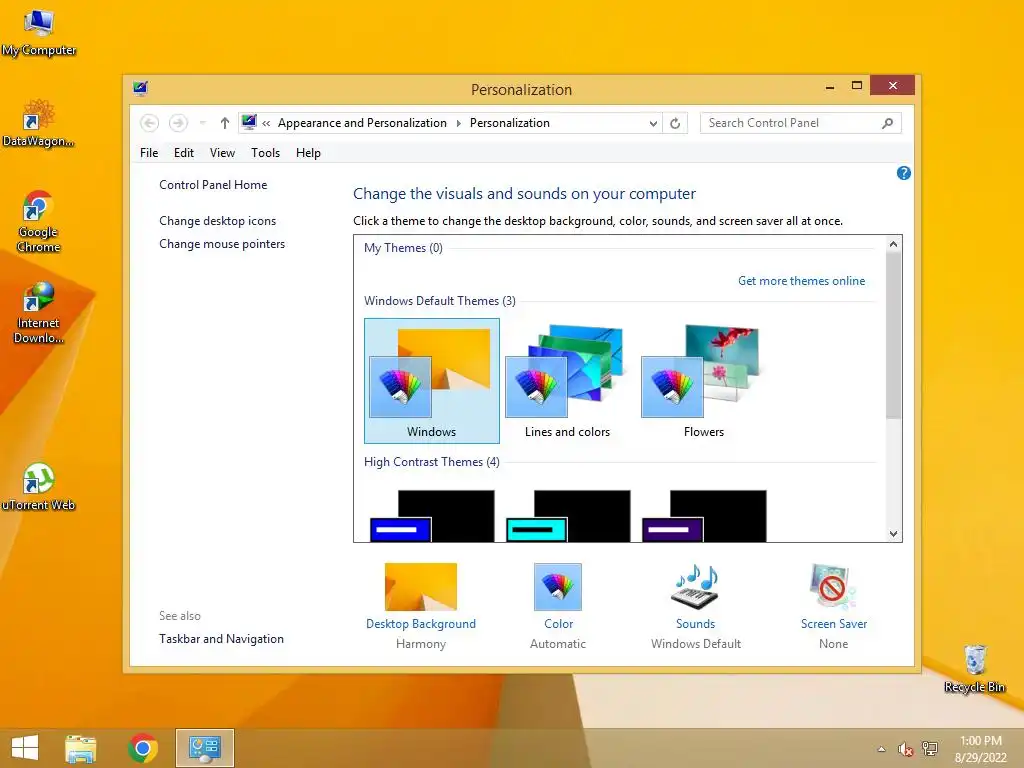Click the Windows Start button
1024x768 pixels.
pyautogui.click(x=25, y=748)
